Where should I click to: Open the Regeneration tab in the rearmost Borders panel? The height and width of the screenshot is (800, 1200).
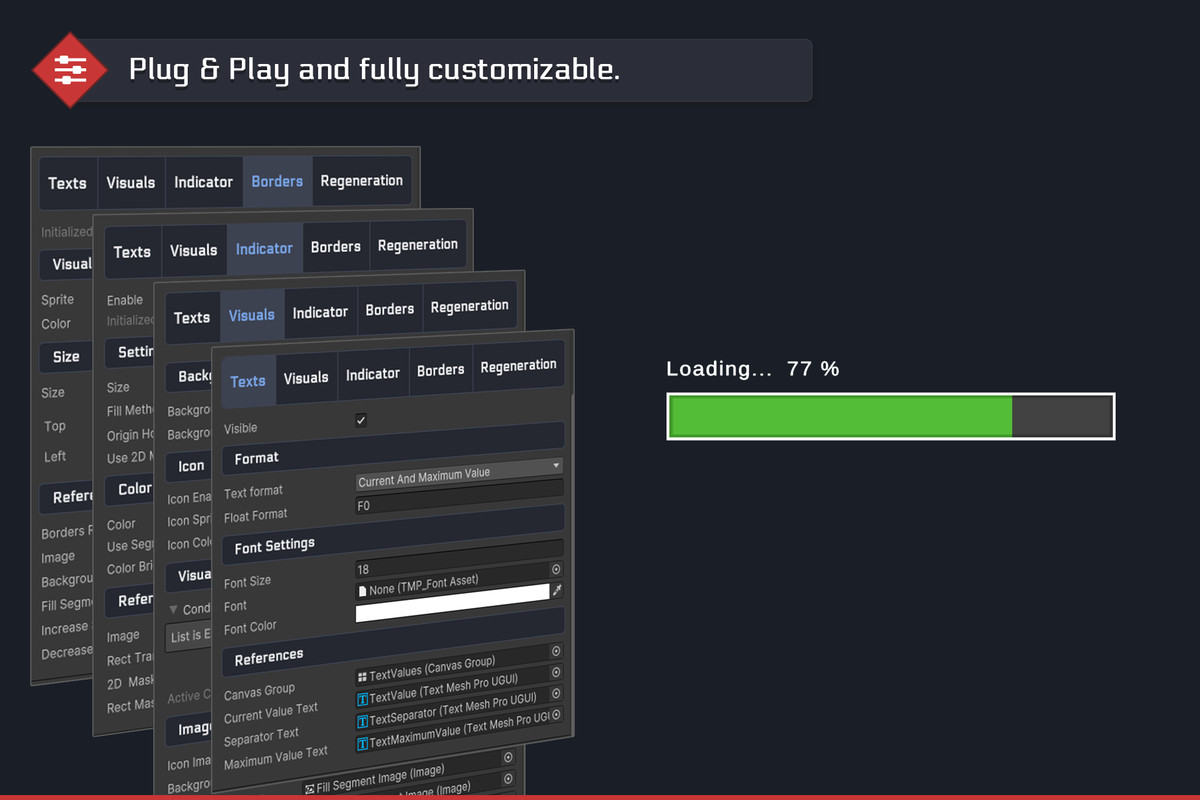point(362,181)
